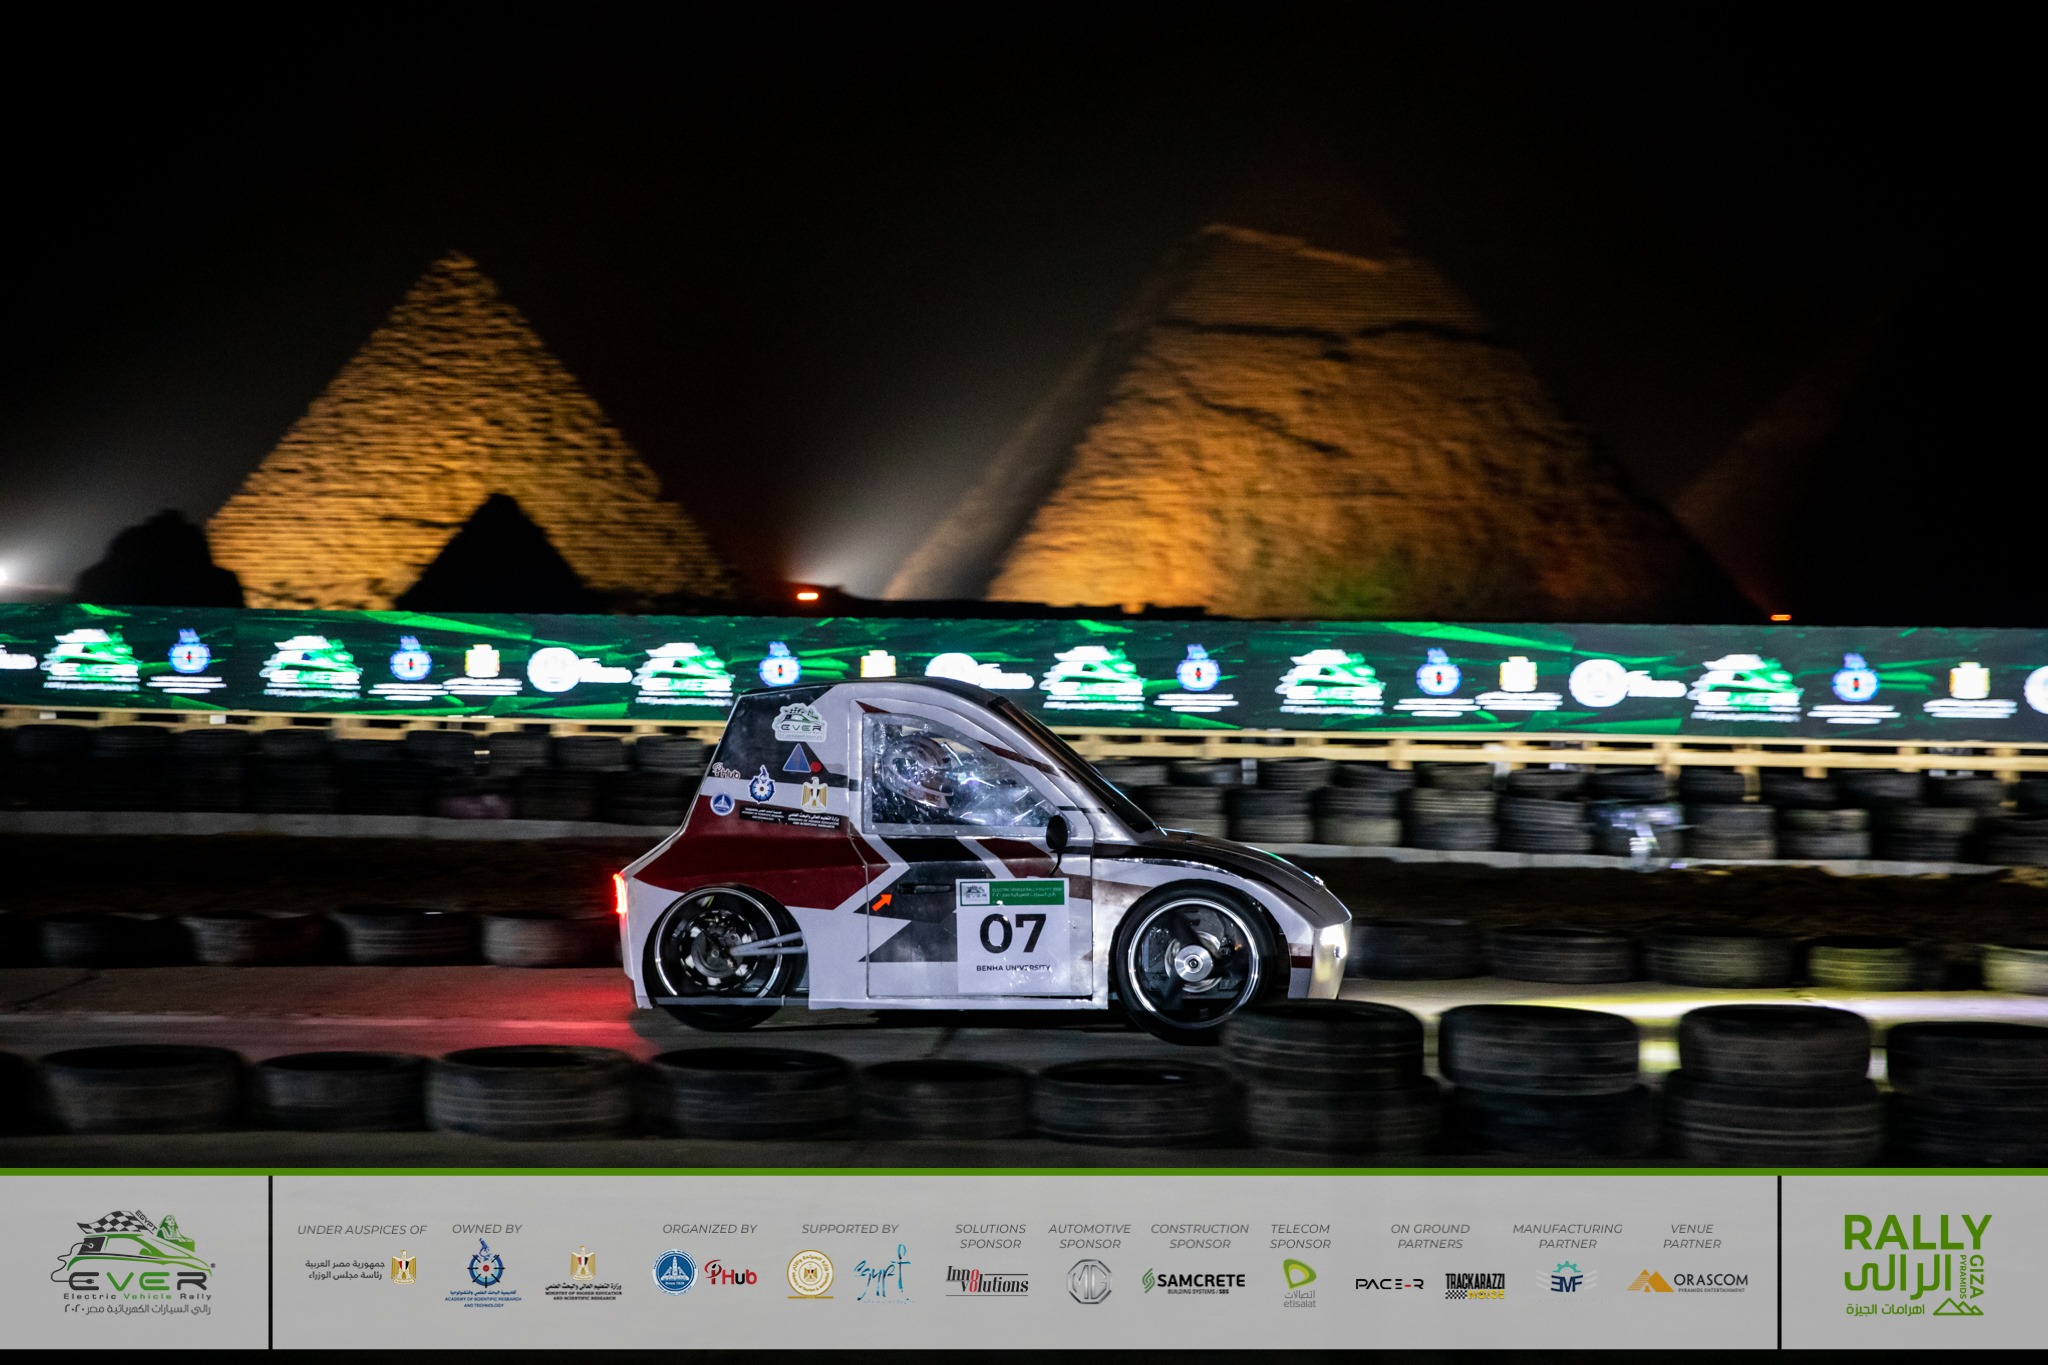Click the EVER sticker on the car body
Image resolution: width=2048 pixels, height=1365 pixels.
(800, 722)
